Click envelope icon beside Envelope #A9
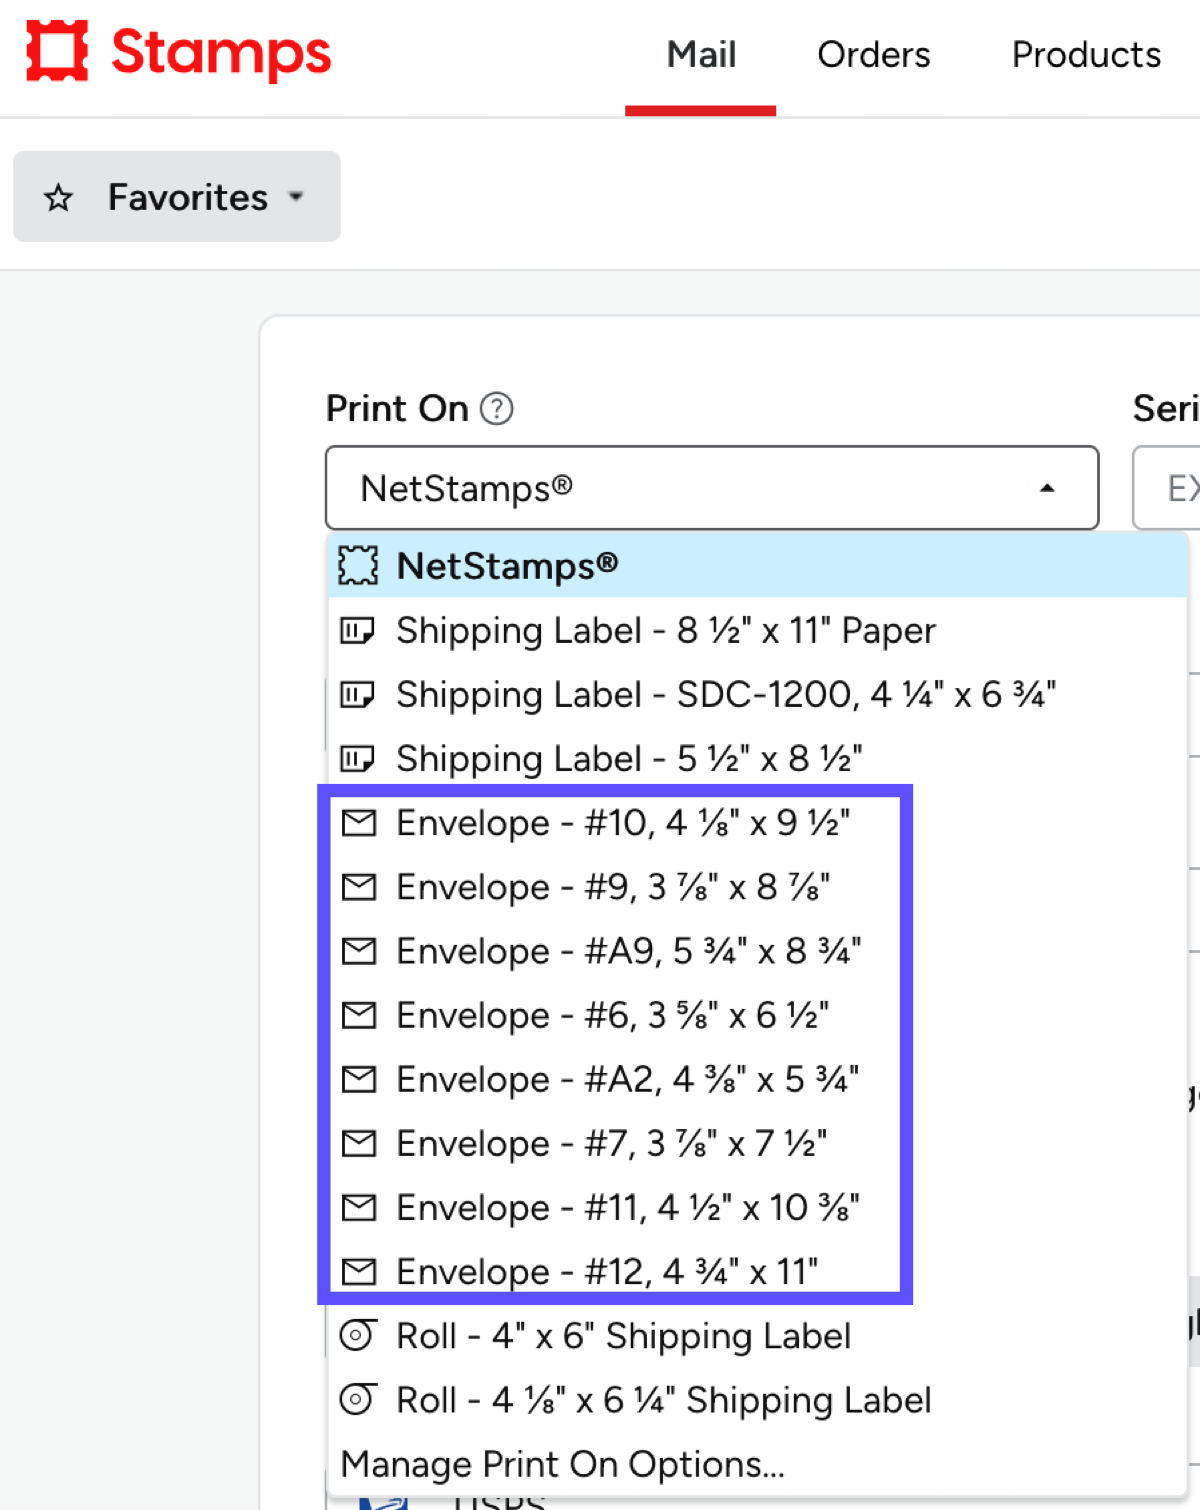This screenshot has height=1510, width=1200. (x=358, y=951)
